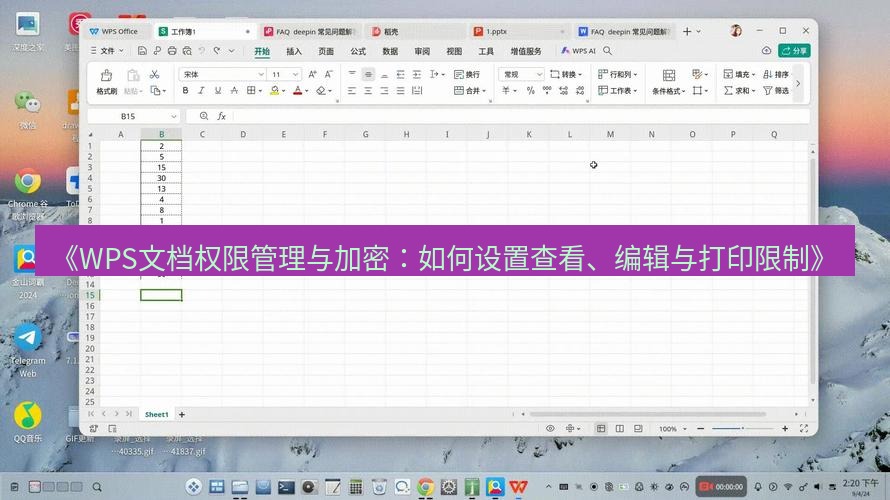Apply percent style format

point(530,90)
